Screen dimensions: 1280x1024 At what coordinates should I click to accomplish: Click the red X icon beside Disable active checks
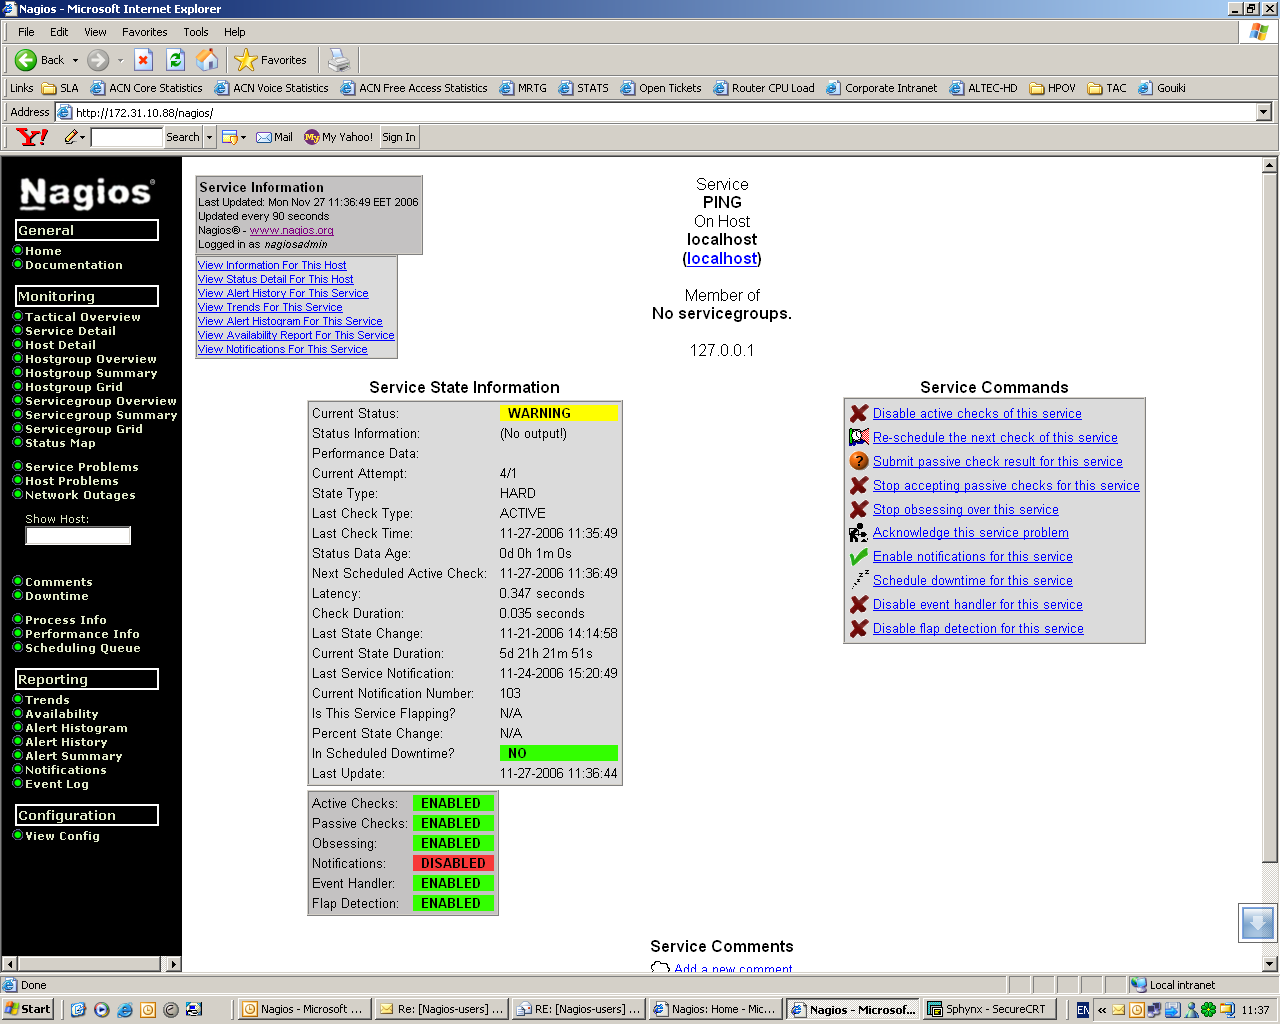point(858,413)
